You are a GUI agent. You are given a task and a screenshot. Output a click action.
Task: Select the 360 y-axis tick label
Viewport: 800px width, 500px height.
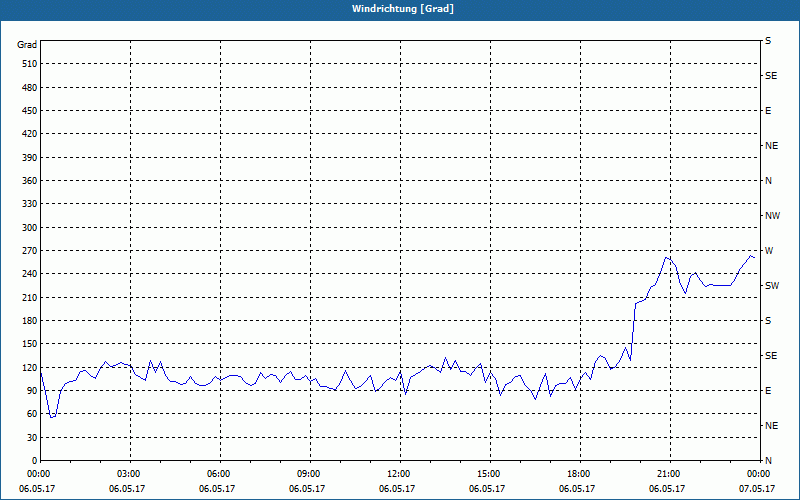pyautogui.click(x=31, y=181)
